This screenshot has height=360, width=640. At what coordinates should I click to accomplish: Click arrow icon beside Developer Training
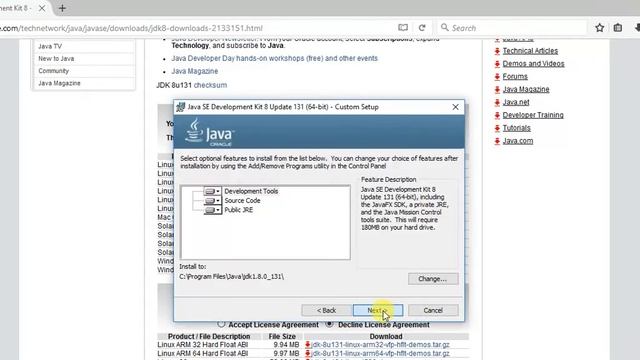click(497, 116)
